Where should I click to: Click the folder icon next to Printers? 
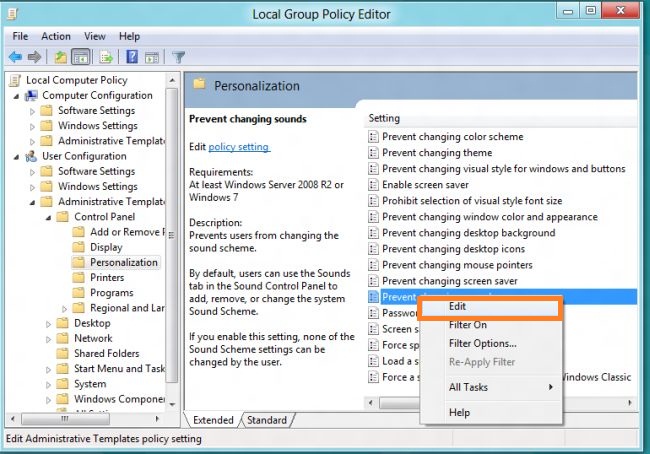coord(78,277)
